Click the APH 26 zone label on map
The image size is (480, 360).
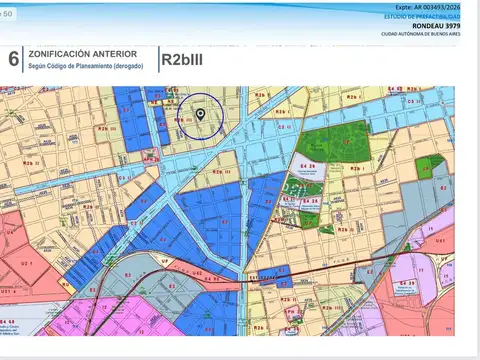[152, 160]
